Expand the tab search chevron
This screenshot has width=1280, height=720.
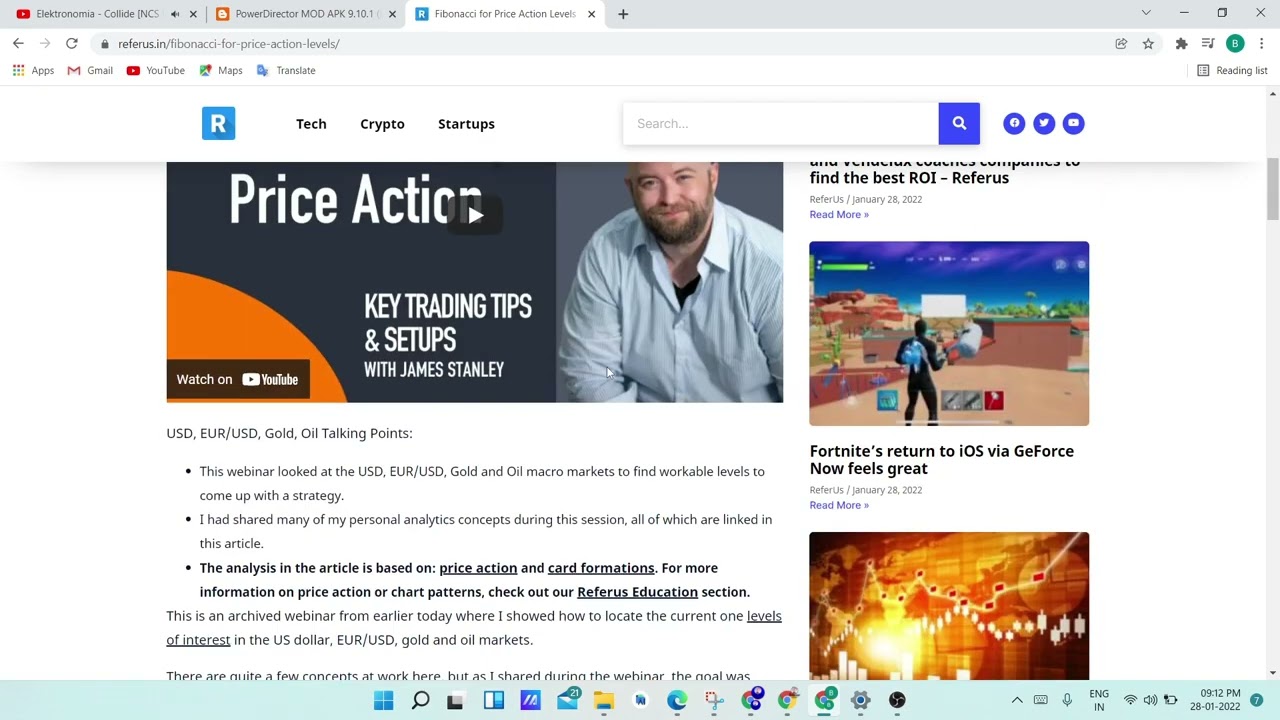point(1146,13)
